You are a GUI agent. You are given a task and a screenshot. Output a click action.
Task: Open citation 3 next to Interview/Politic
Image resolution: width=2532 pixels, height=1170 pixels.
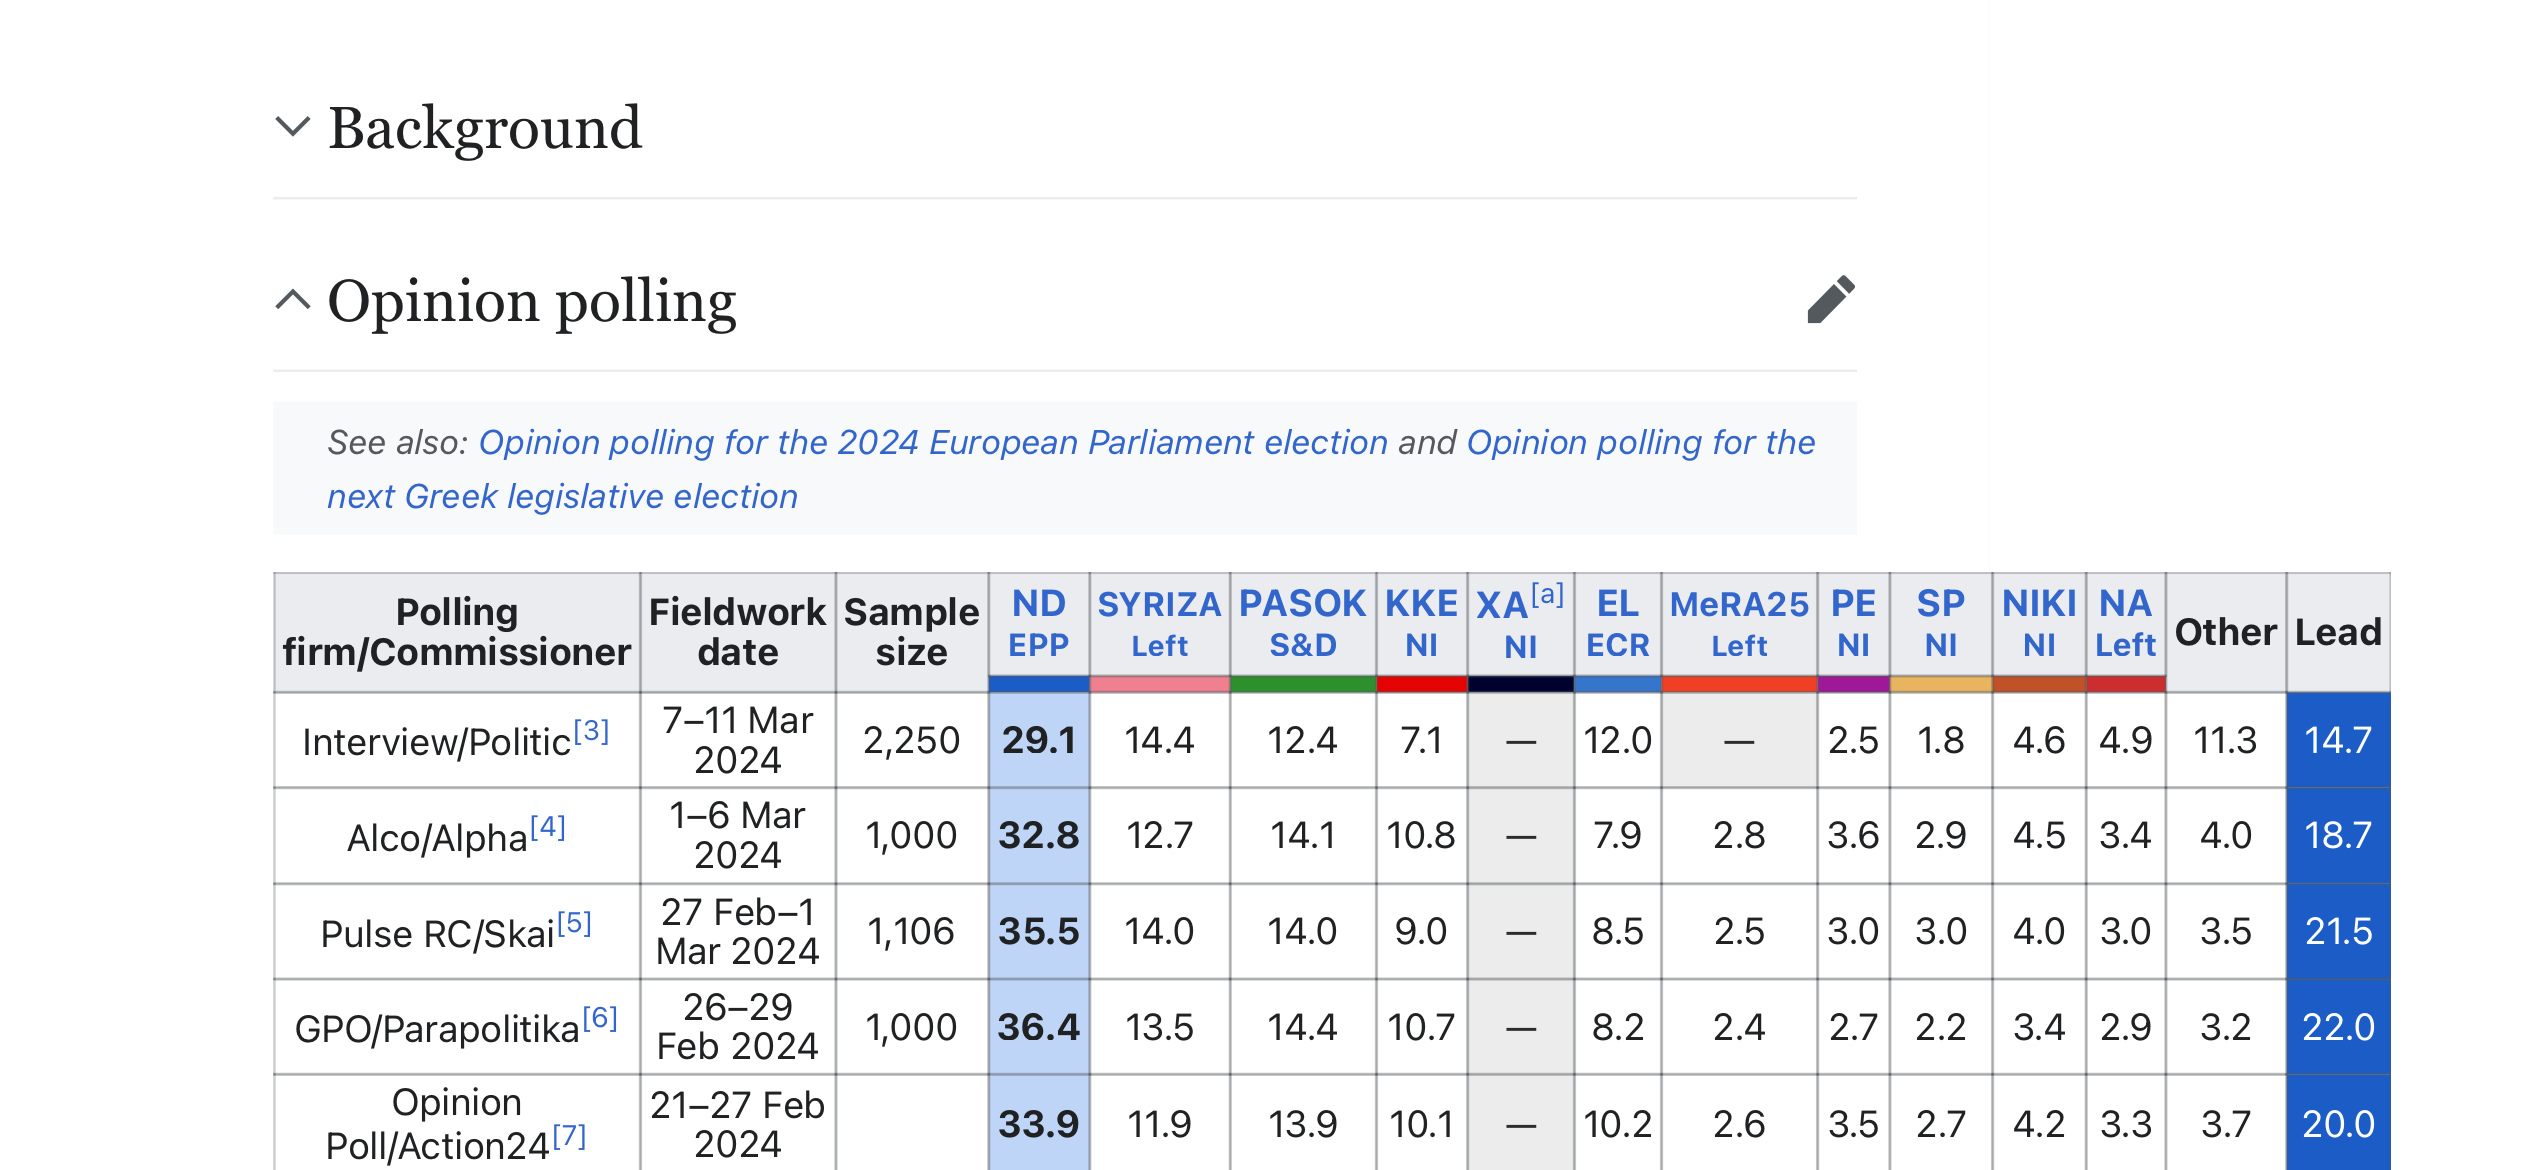click(x=591, y=731)
